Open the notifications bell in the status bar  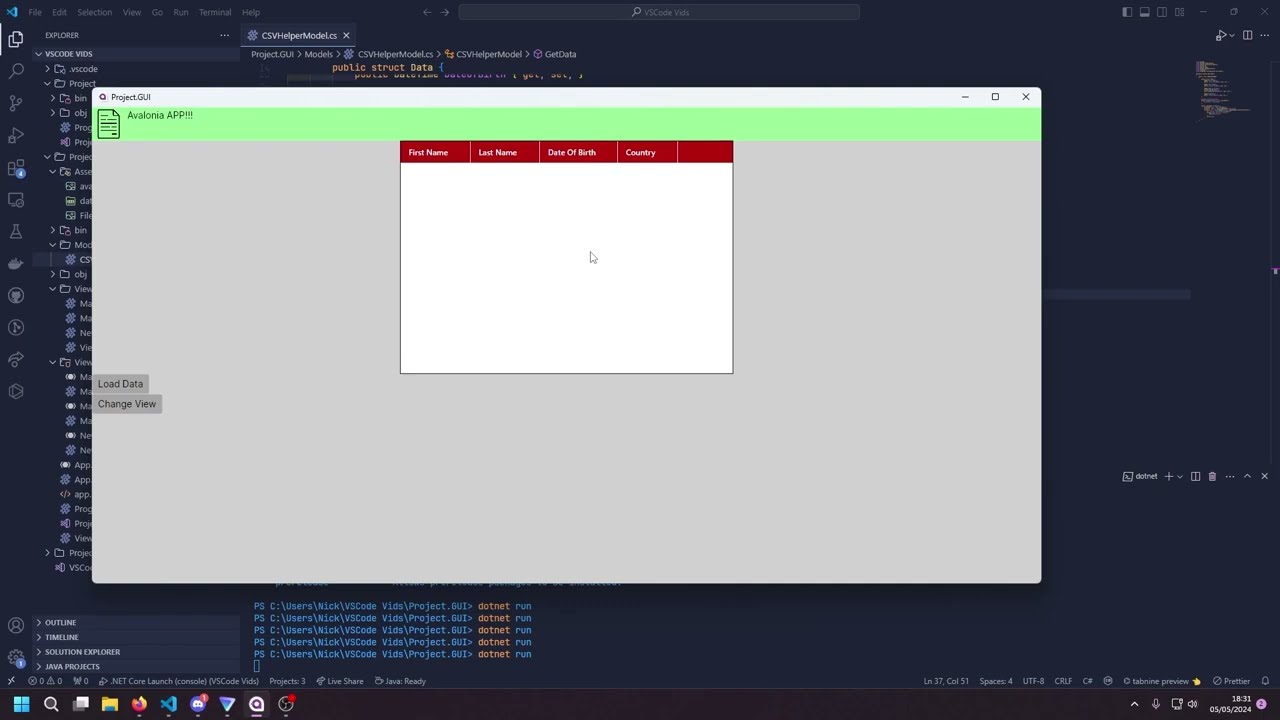pyautogui.click(x=1265, y=681)
